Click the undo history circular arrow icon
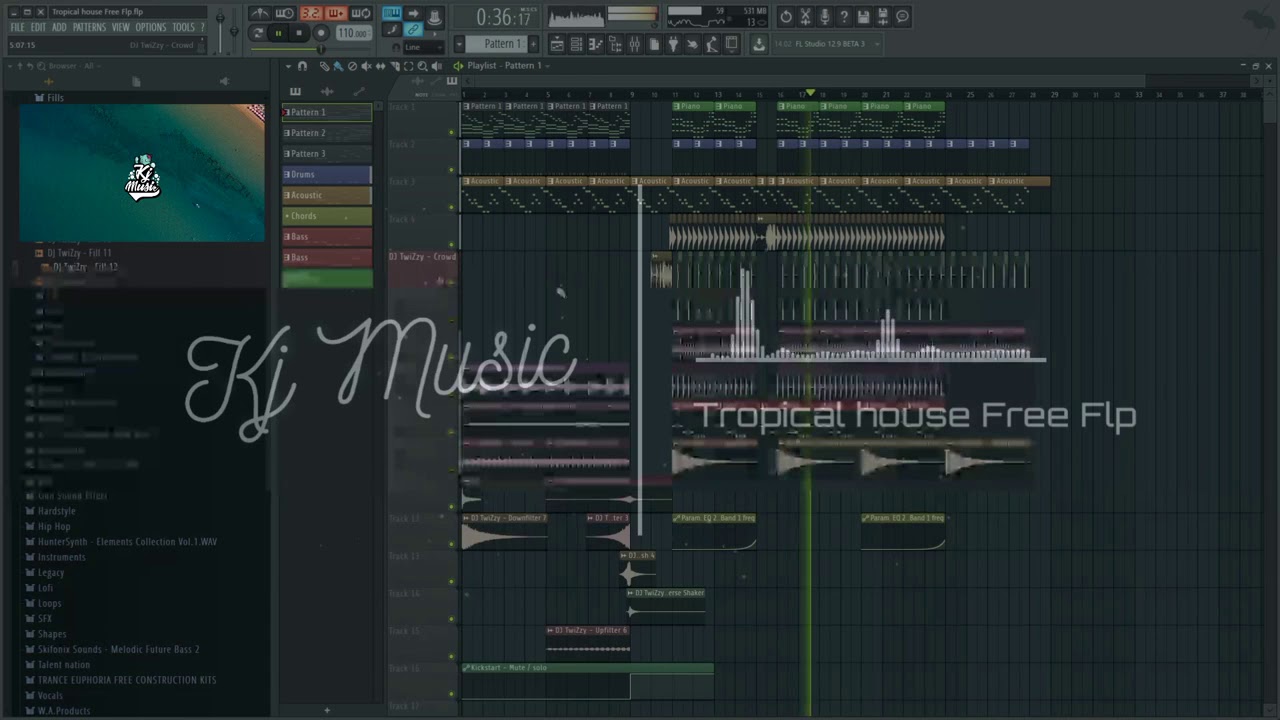 click(x=786, y=16)
